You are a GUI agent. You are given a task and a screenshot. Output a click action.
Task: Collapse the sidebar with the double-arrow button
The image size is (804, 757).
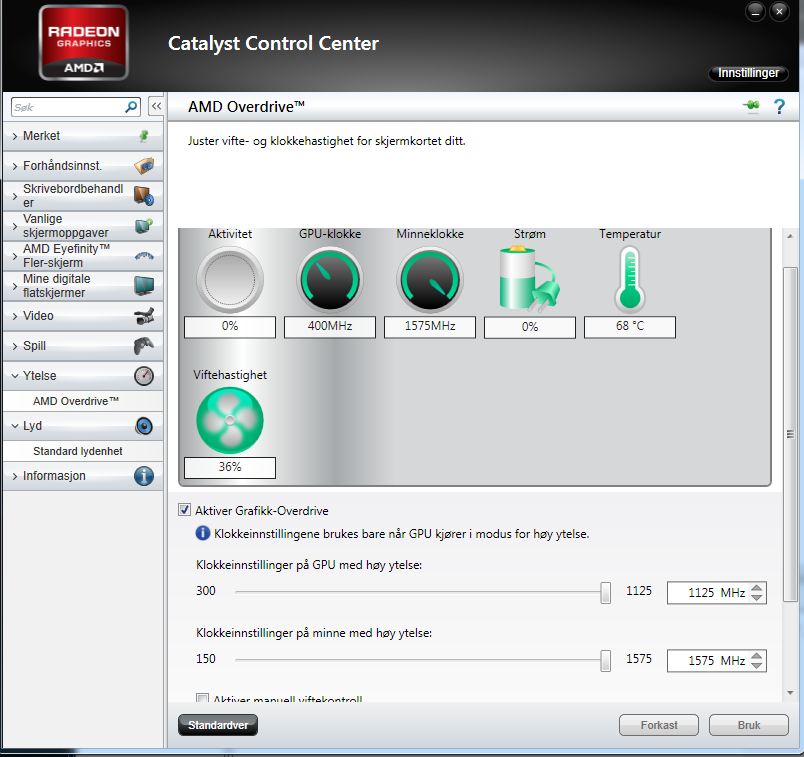156,107
